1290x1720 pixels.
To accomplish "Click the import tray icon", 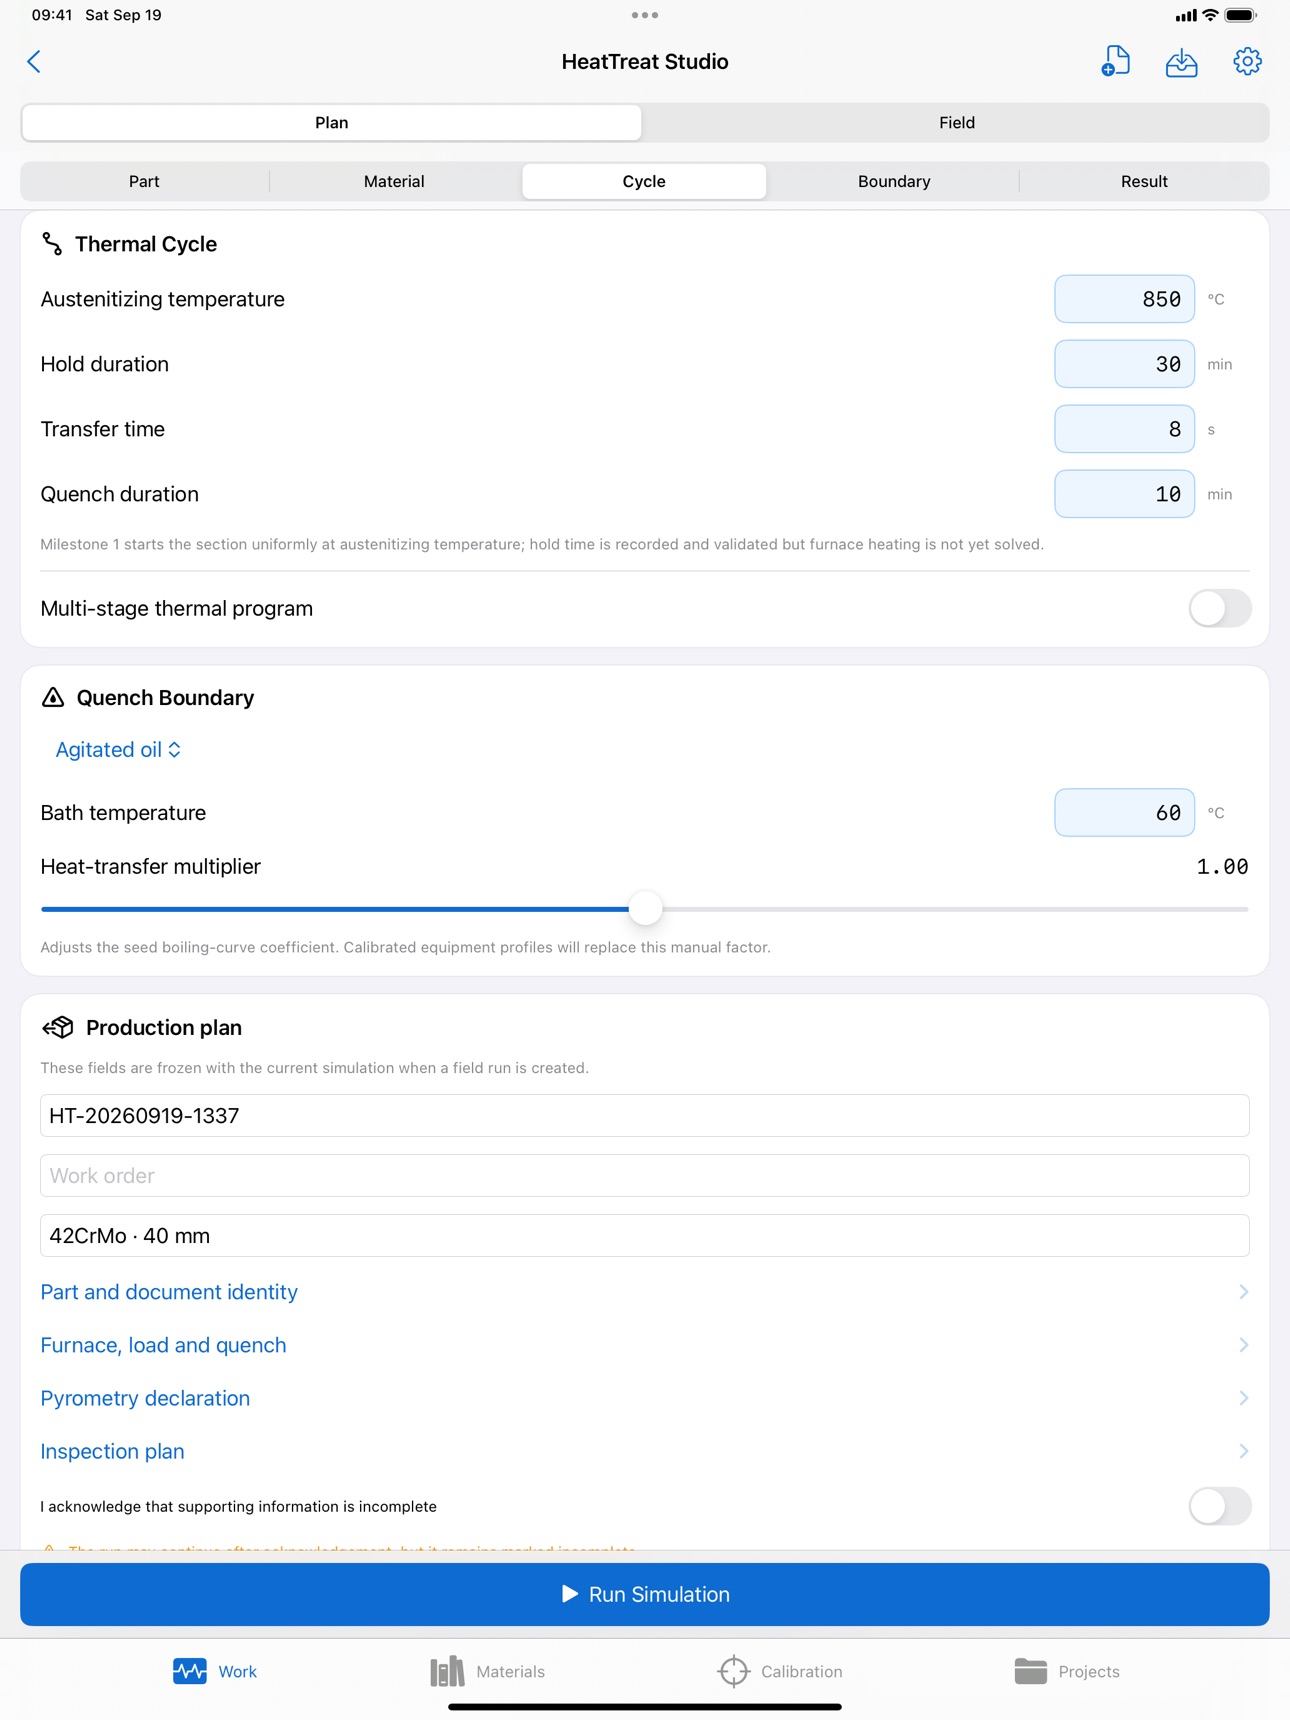I will click(1181, 62).
